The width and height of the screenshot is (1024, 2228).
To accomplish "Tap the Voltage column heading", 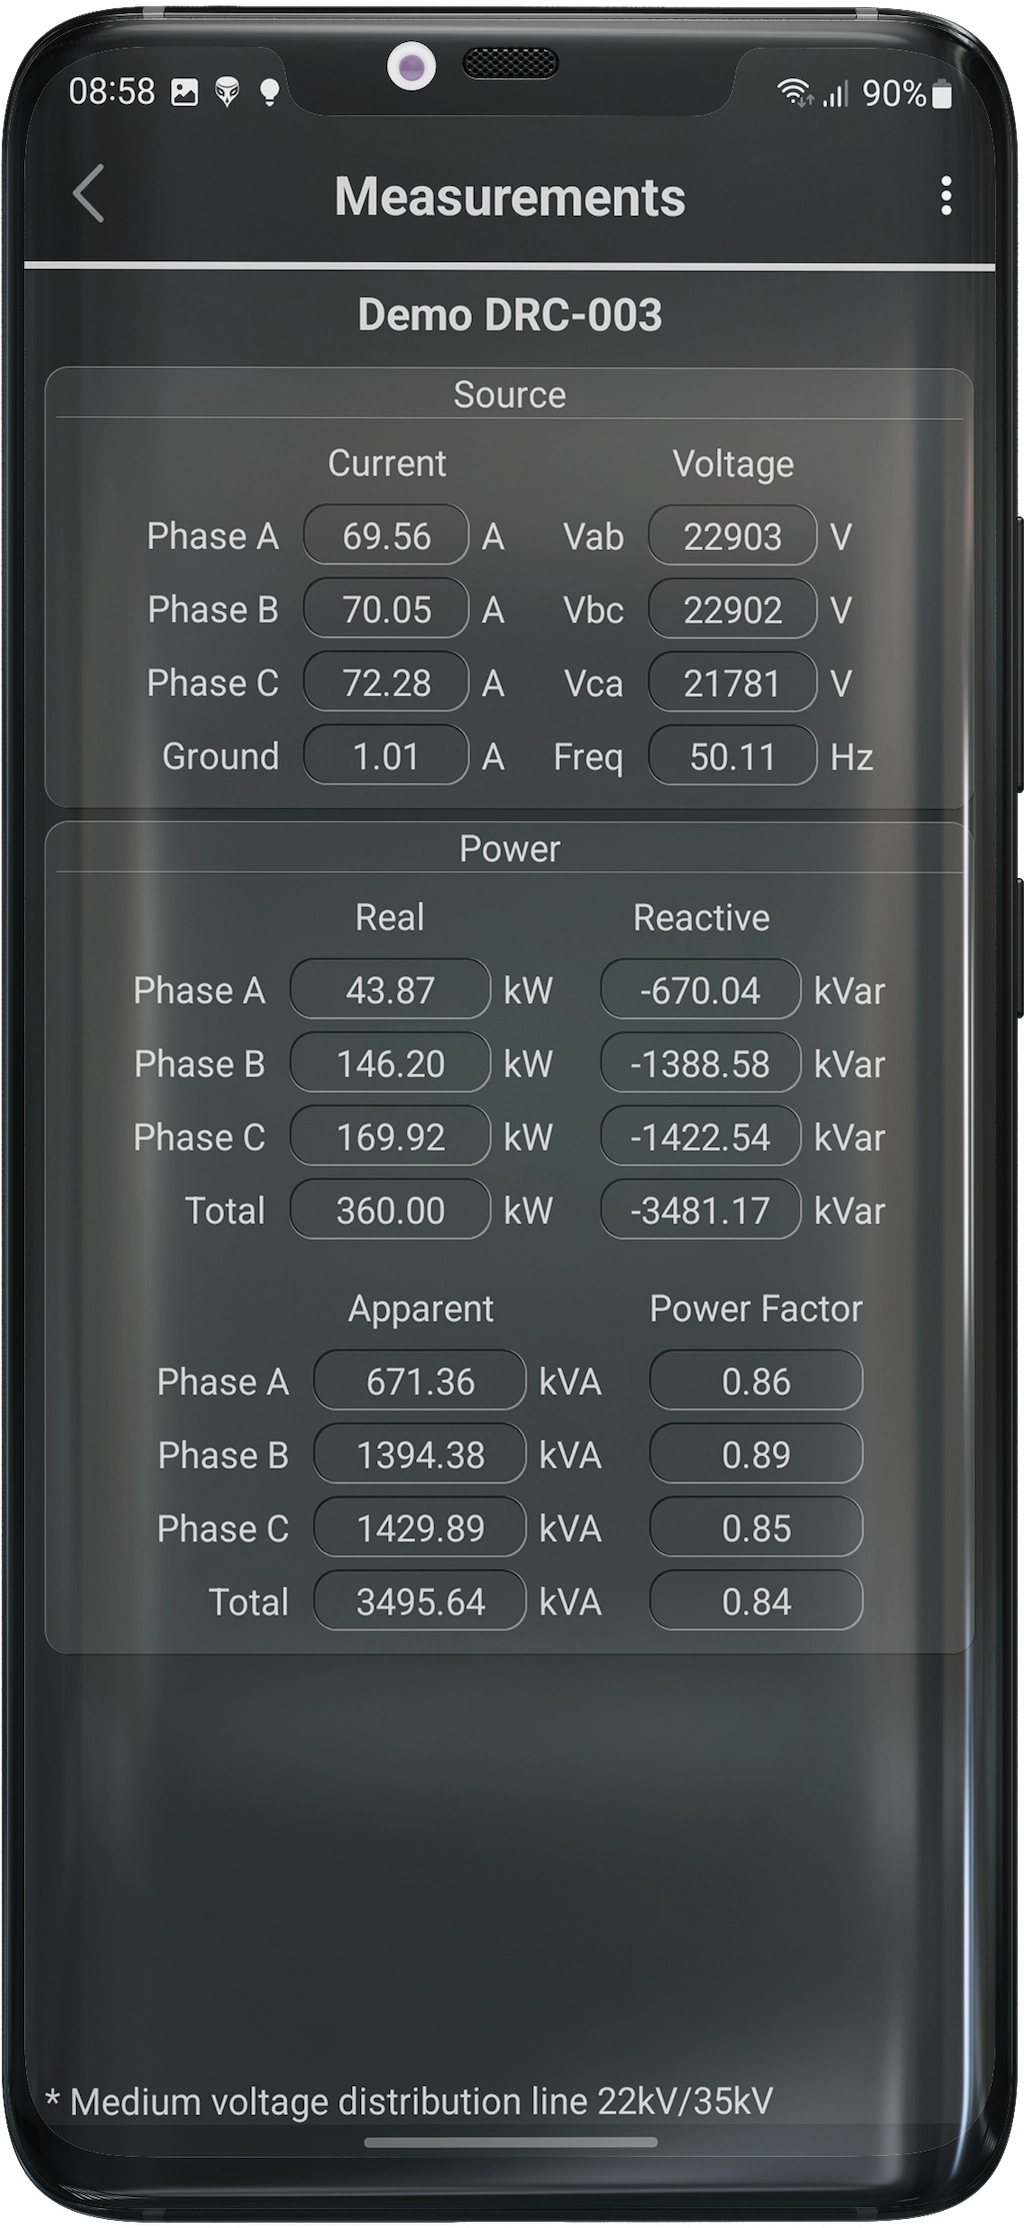I will coord(733,464).
